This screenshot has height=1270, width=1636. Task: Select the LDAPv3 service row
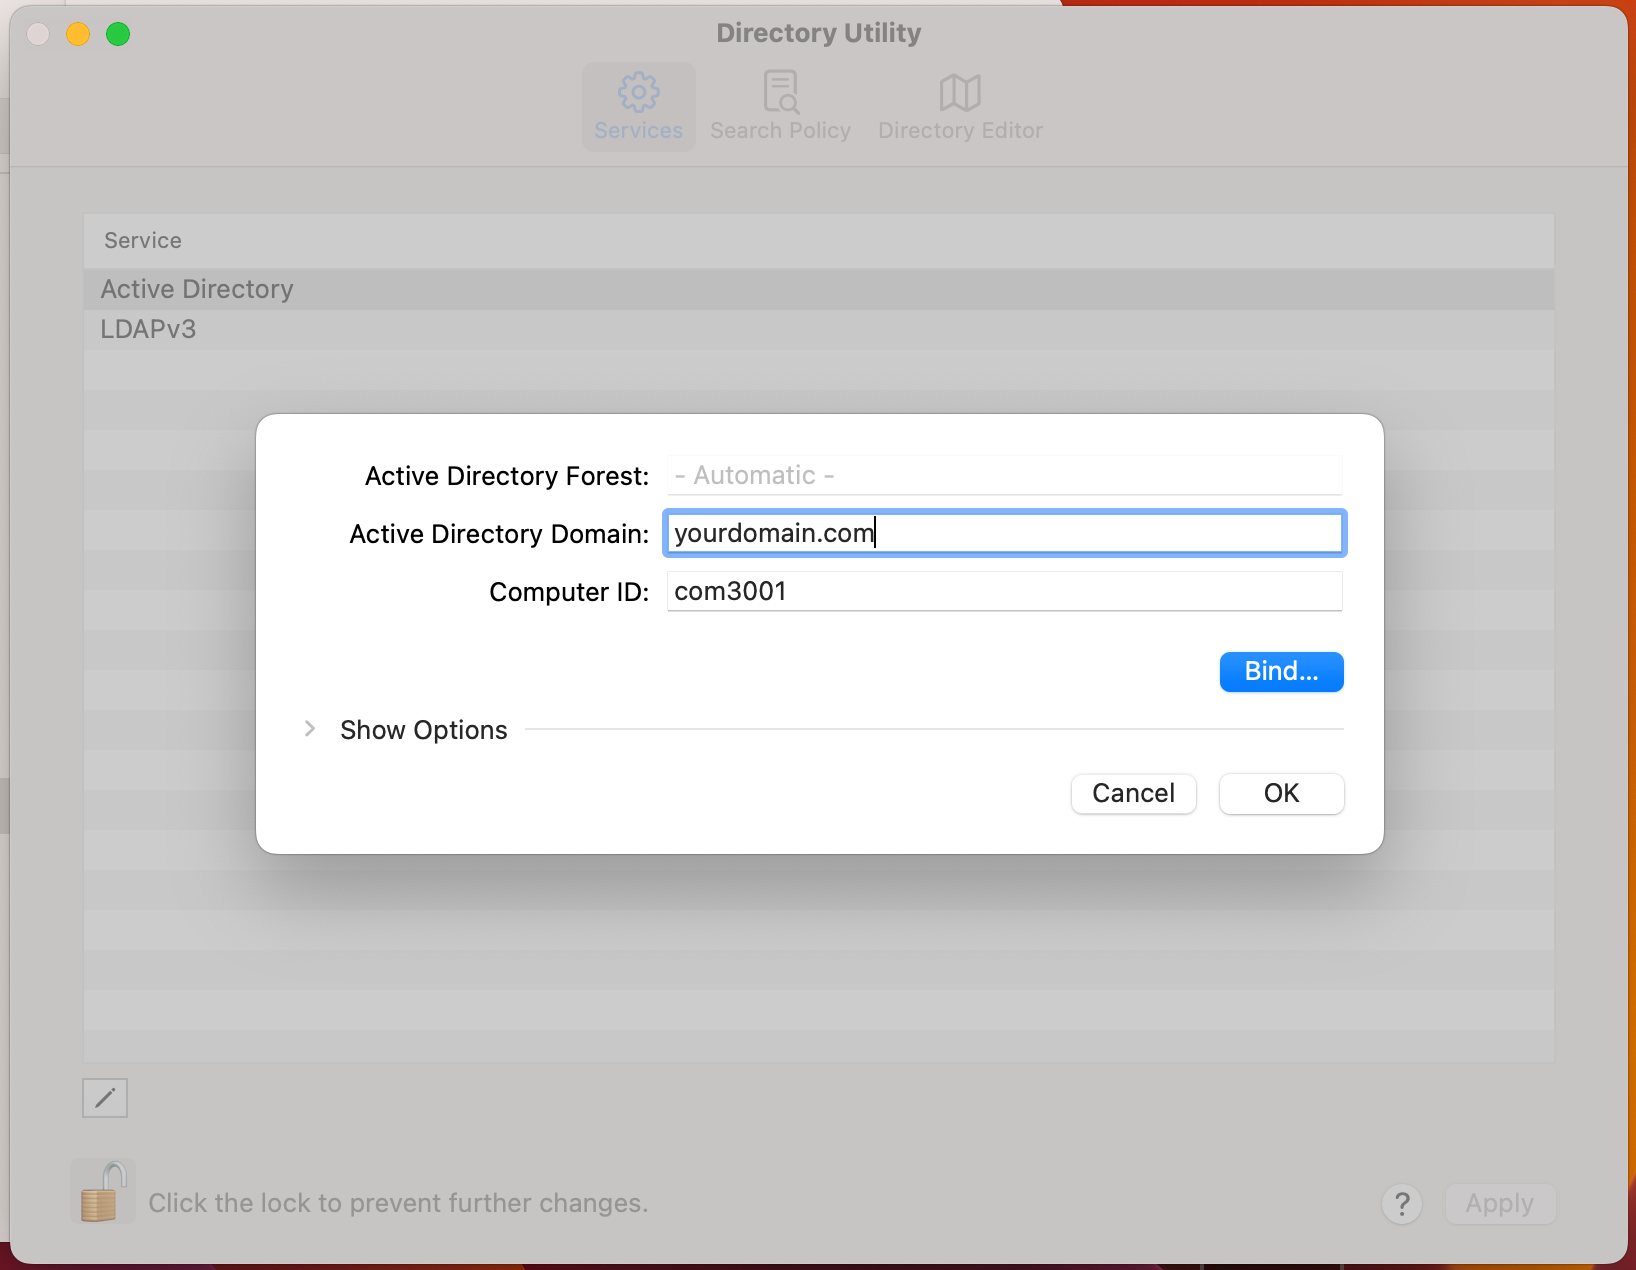coord(818,329)
